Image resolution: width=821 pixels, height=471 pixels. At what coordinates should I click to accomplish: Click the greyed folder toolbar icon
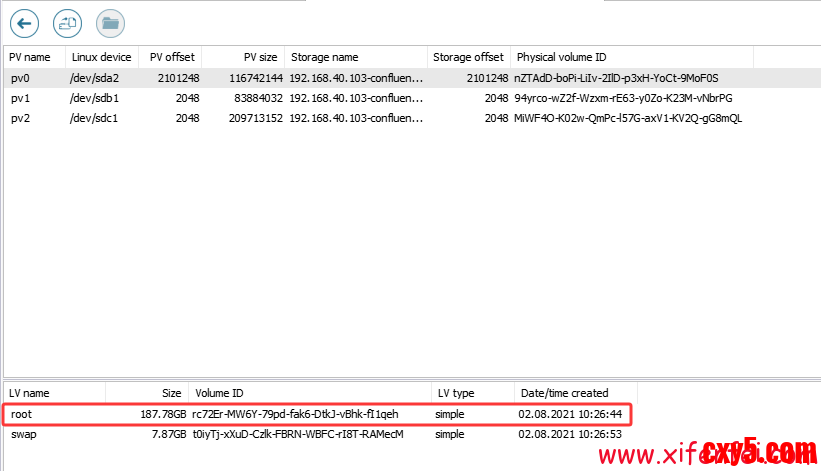click(110, 24)
